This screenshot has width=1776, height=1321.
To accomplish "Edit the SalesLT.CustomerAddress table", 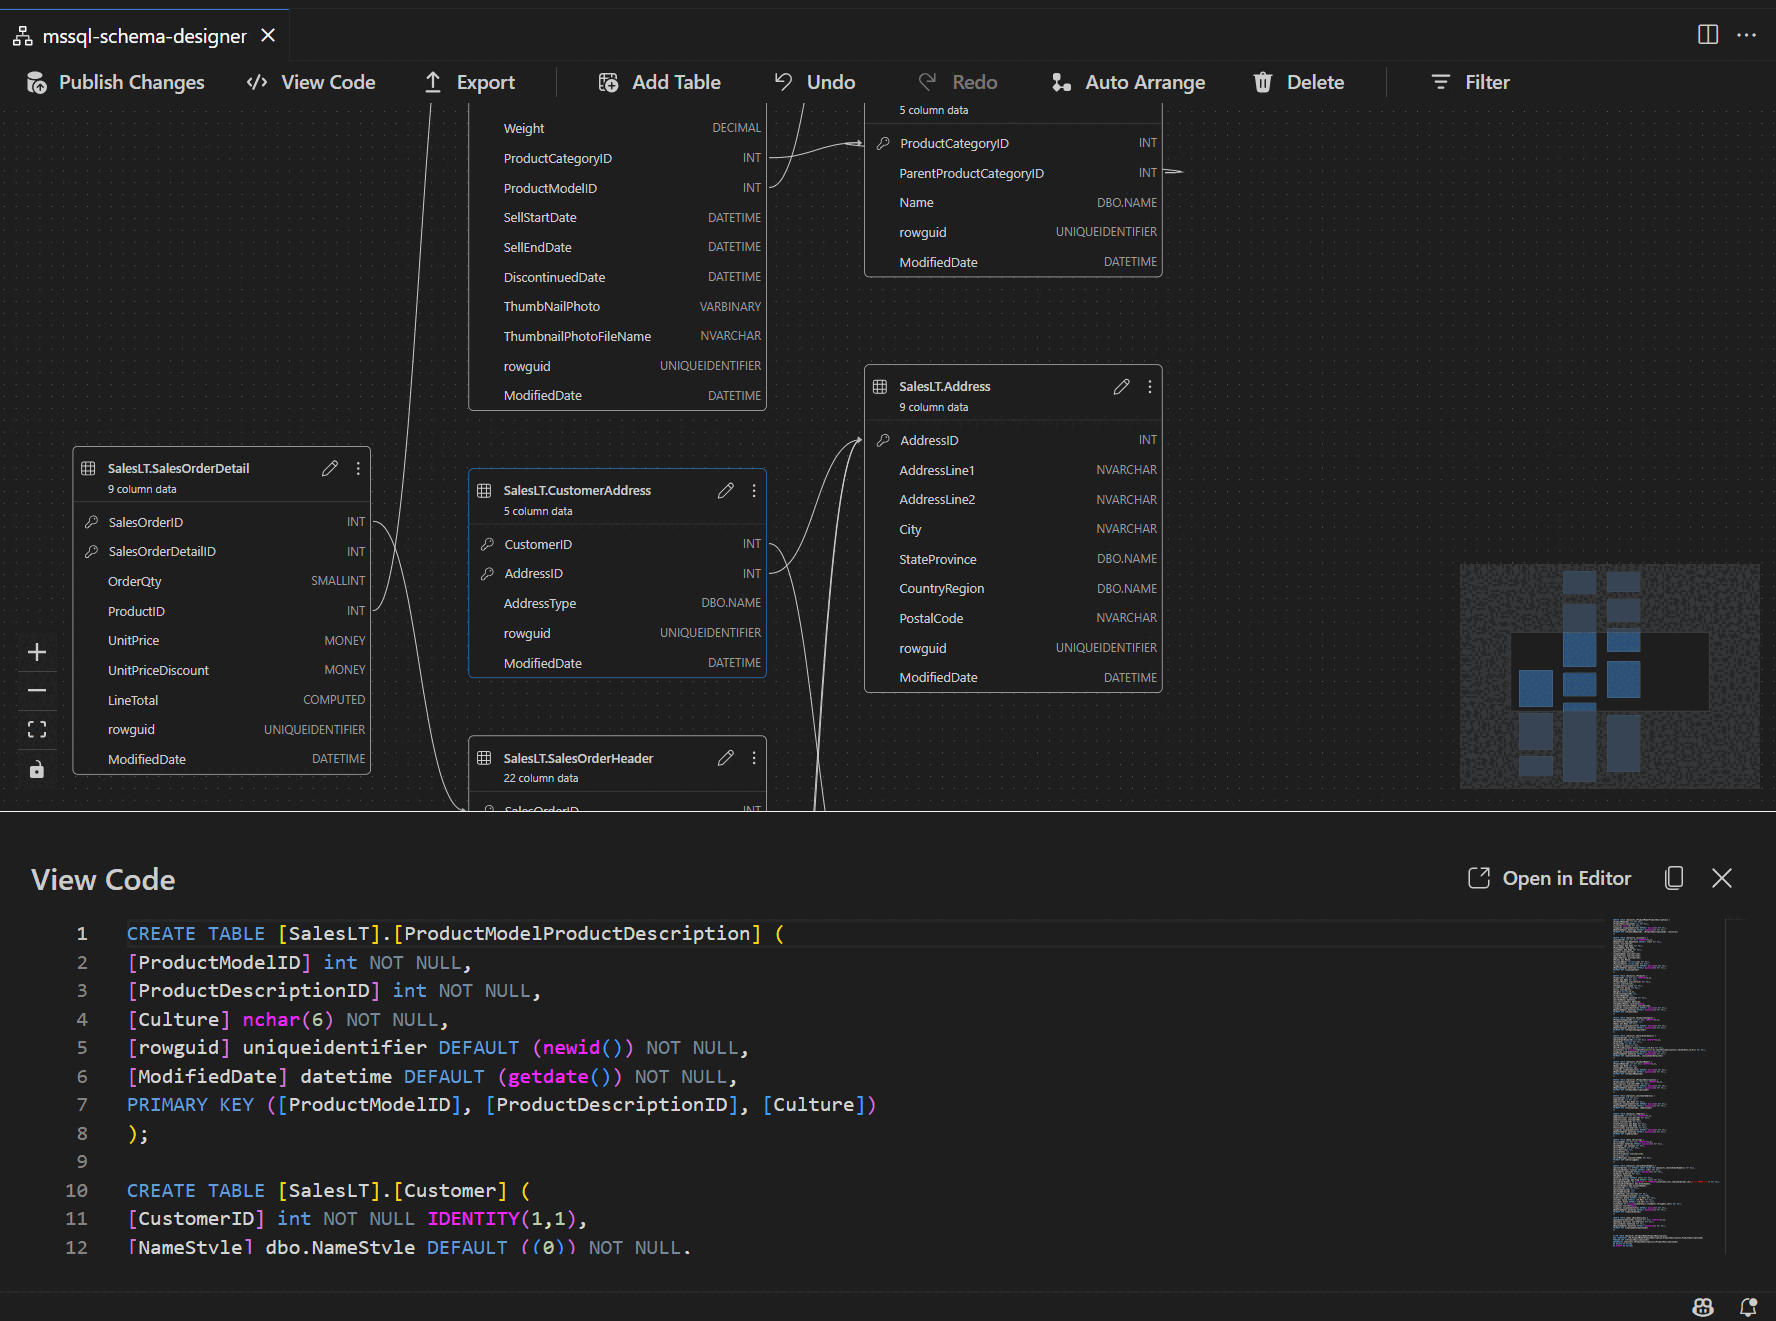I will (725, 491).
